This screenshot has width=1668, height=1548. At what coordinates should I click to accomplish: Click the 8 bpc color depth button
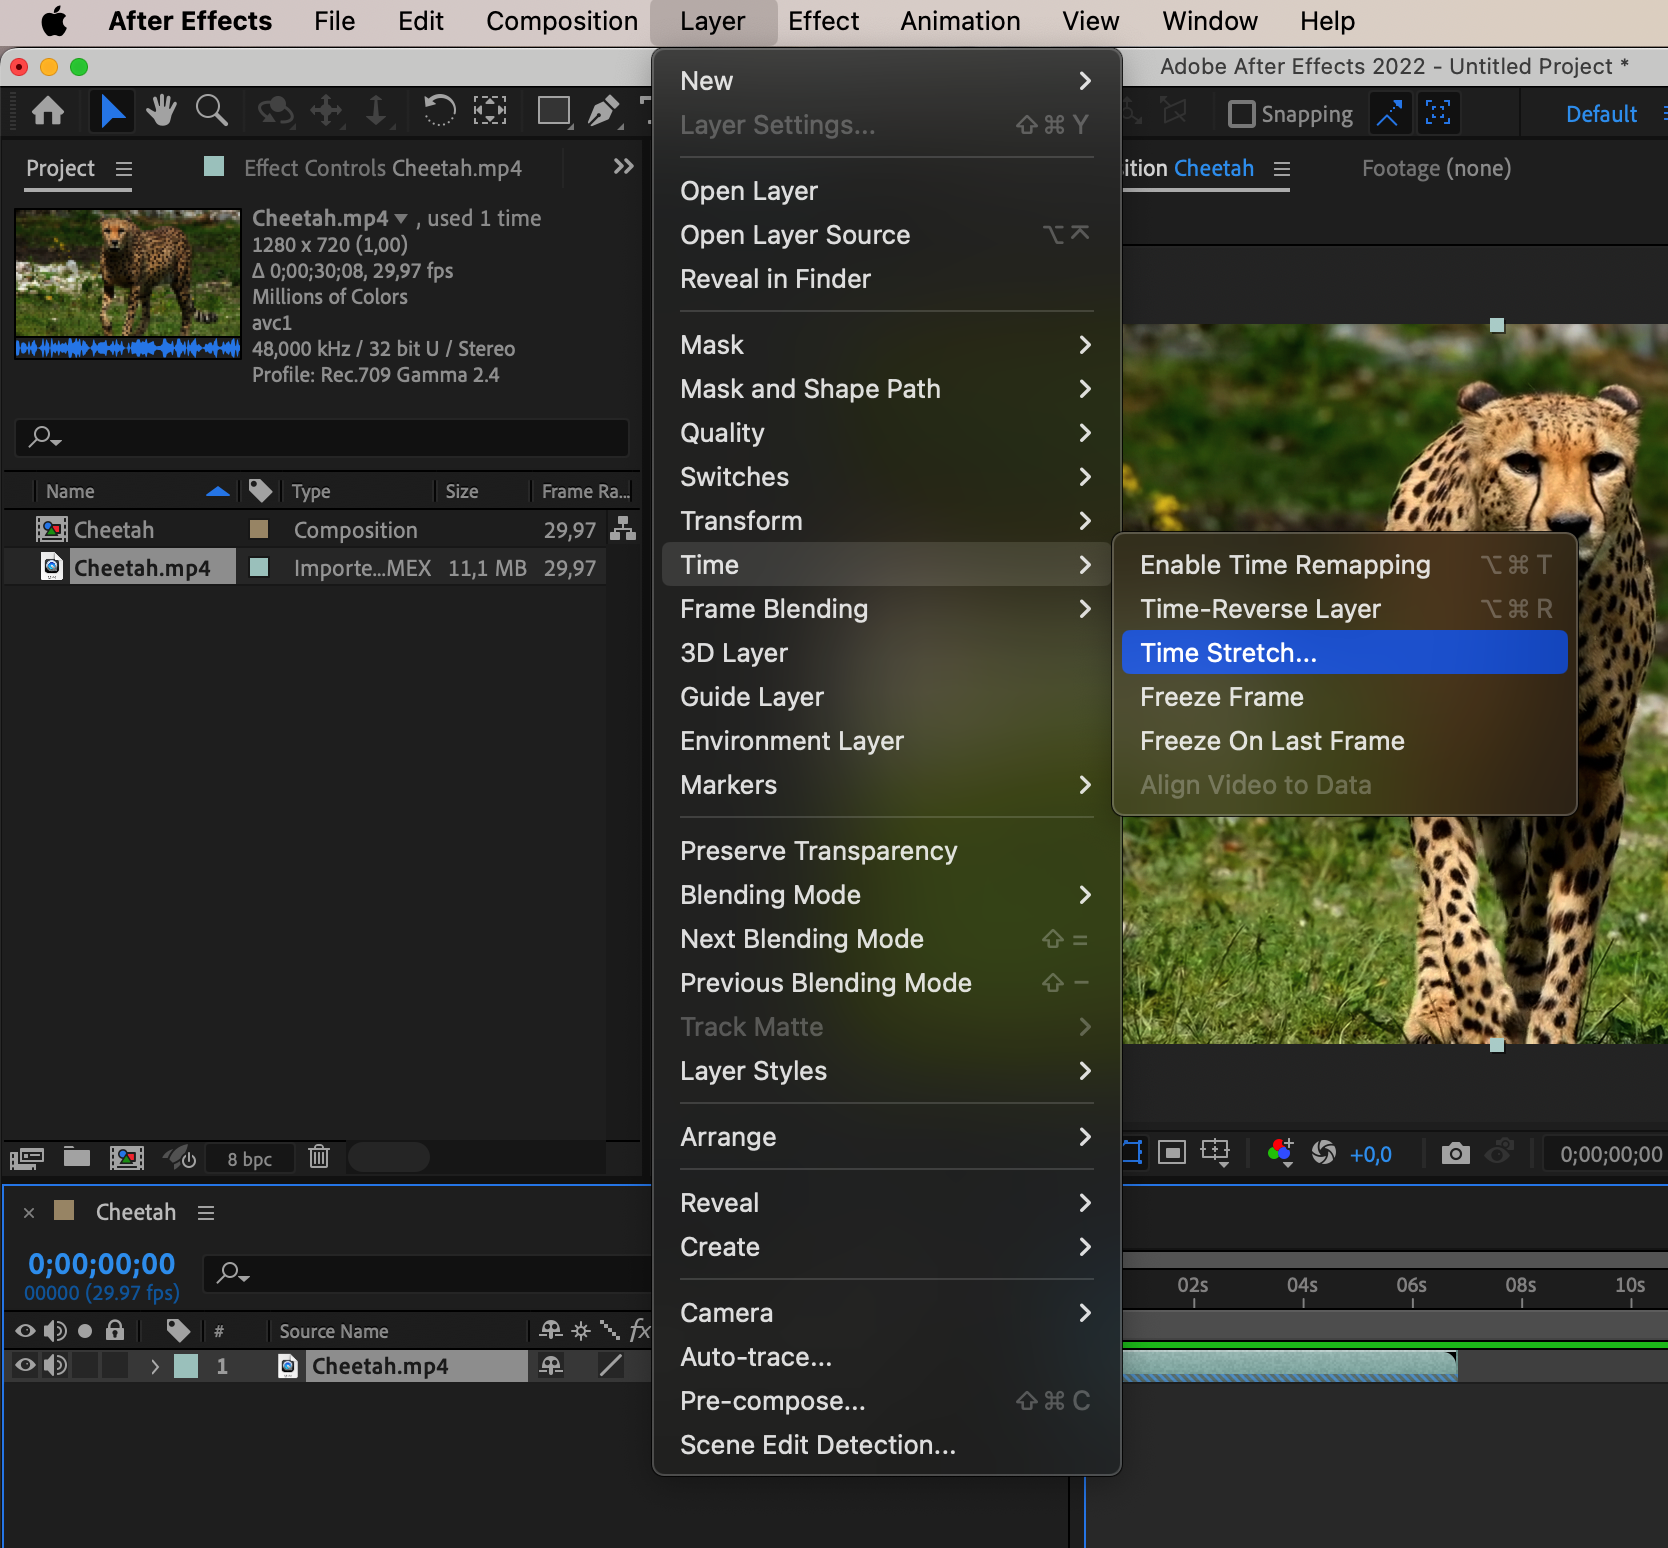pos(249,1159)
